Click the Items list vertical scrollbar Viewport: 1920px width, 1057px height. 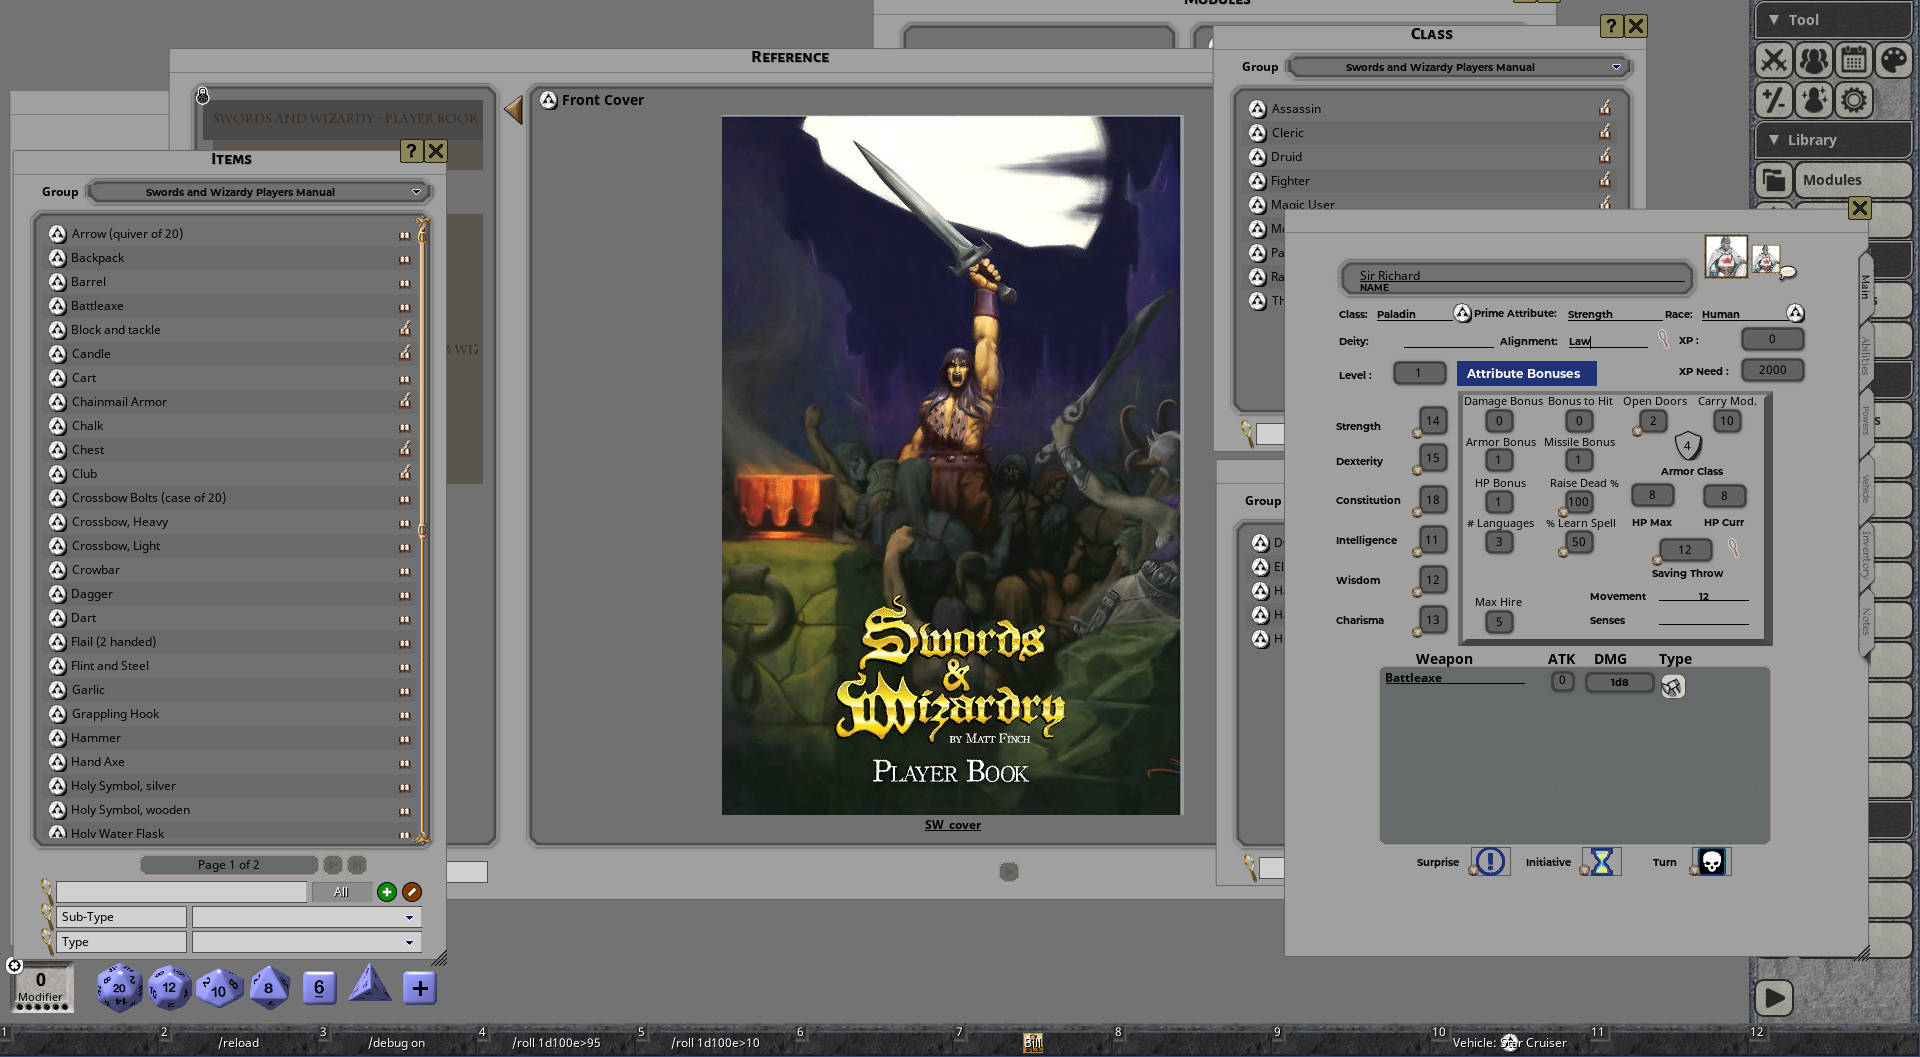(x=423, y=530)
